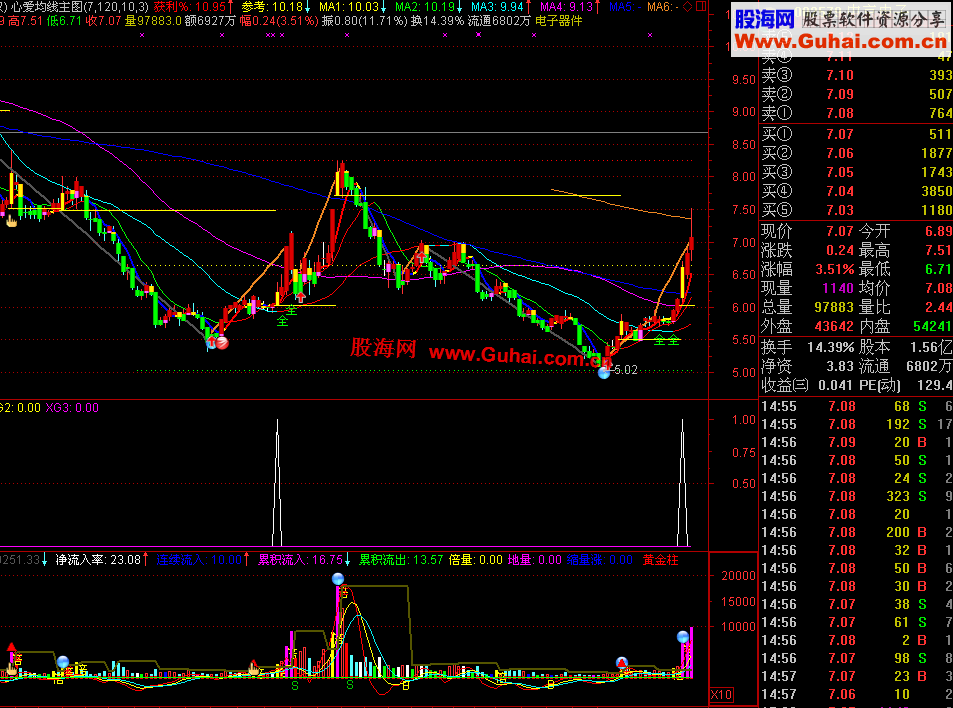Viewport: 953px width, 708px height.
Task: Select buy order 买④ at 7.04
Action: tap(856, 191)
